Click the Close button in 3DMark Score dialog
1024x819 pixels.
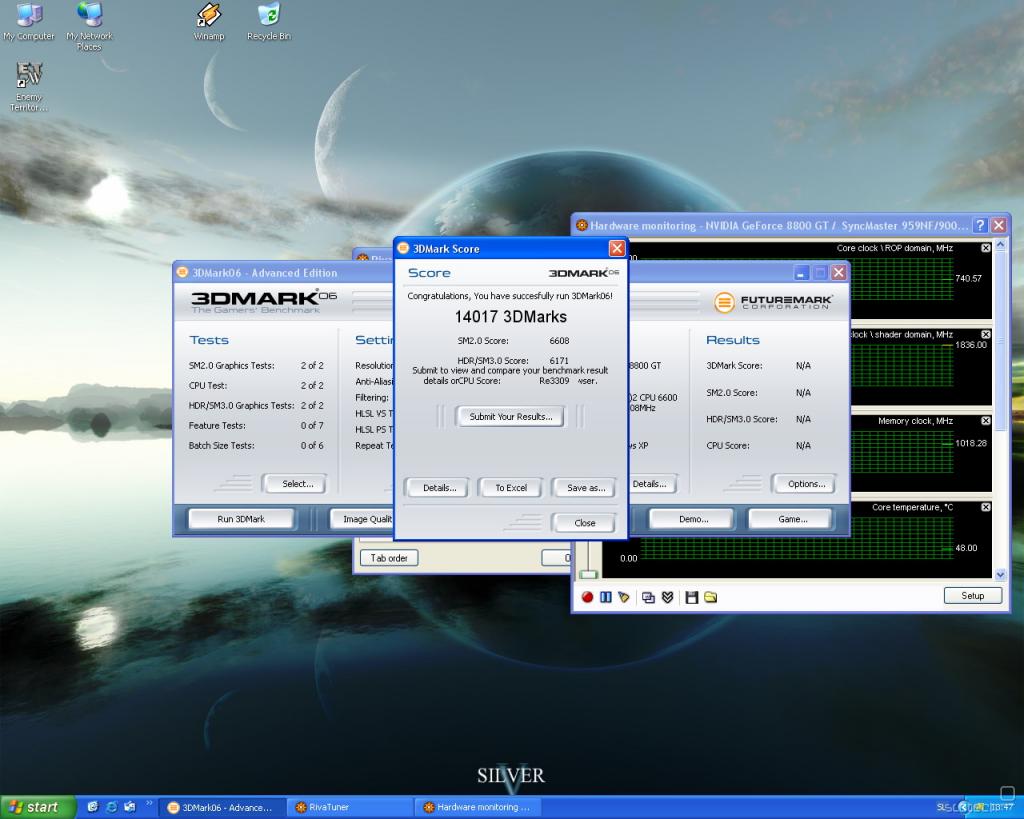584,523
